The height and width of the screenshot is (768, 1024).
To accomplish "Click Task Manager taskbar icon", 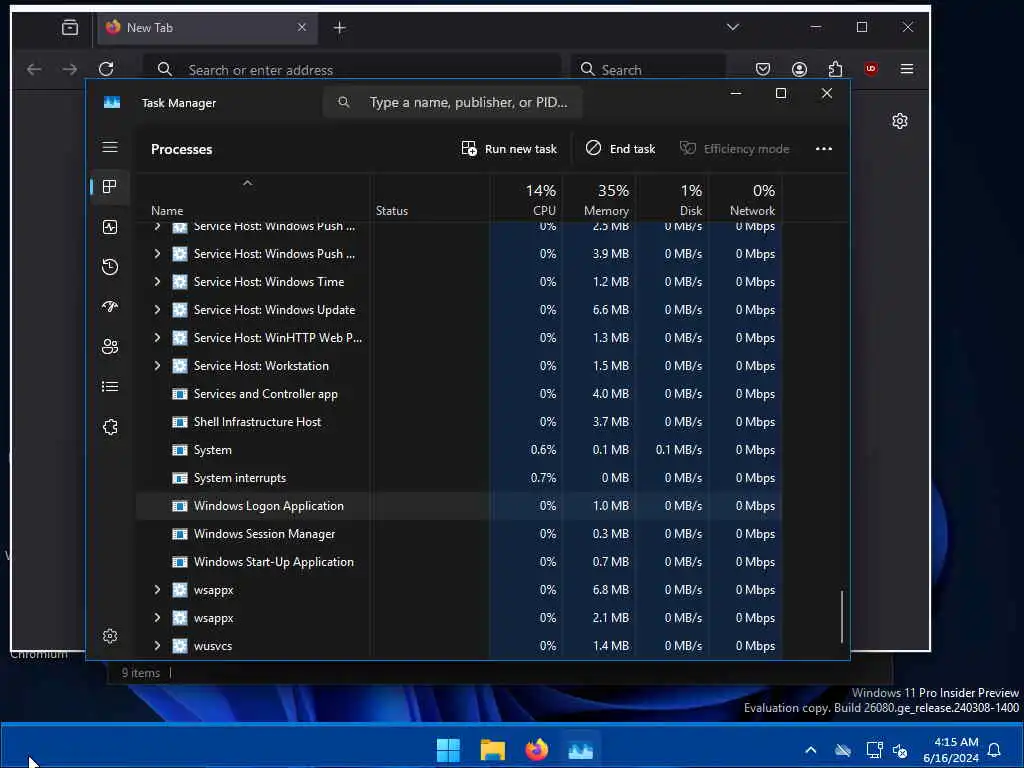I will click(x=581, y=750).
